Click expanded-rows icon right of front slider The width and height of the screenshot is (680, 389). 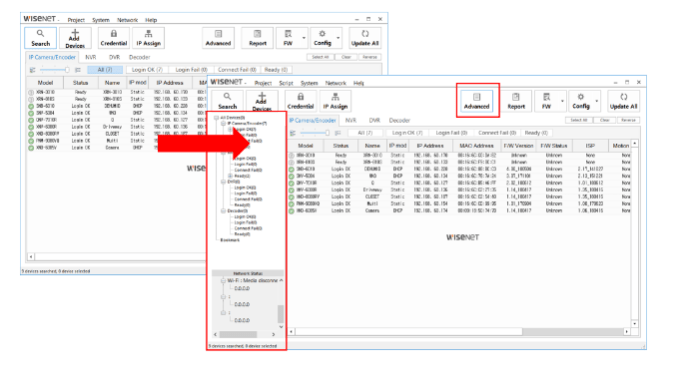tap(338, 133)
